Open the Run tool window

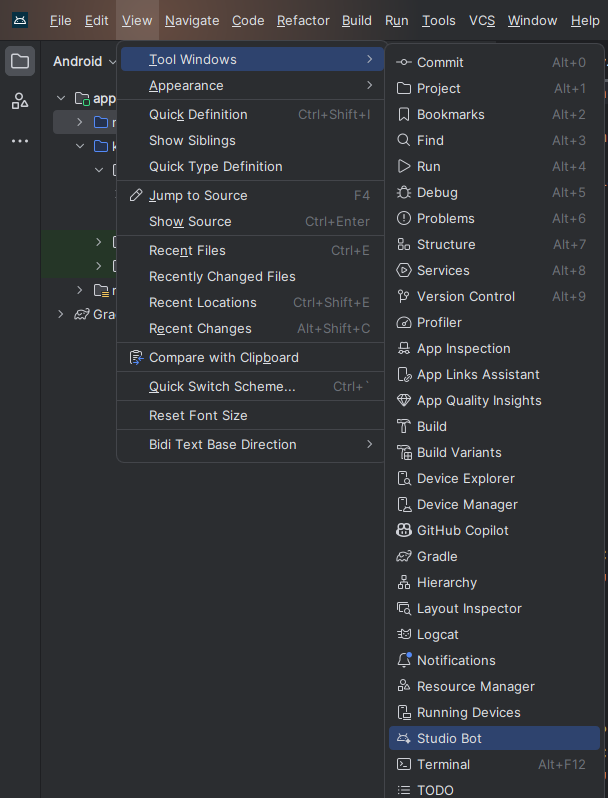pyautogui.click(x=494, y=166)
